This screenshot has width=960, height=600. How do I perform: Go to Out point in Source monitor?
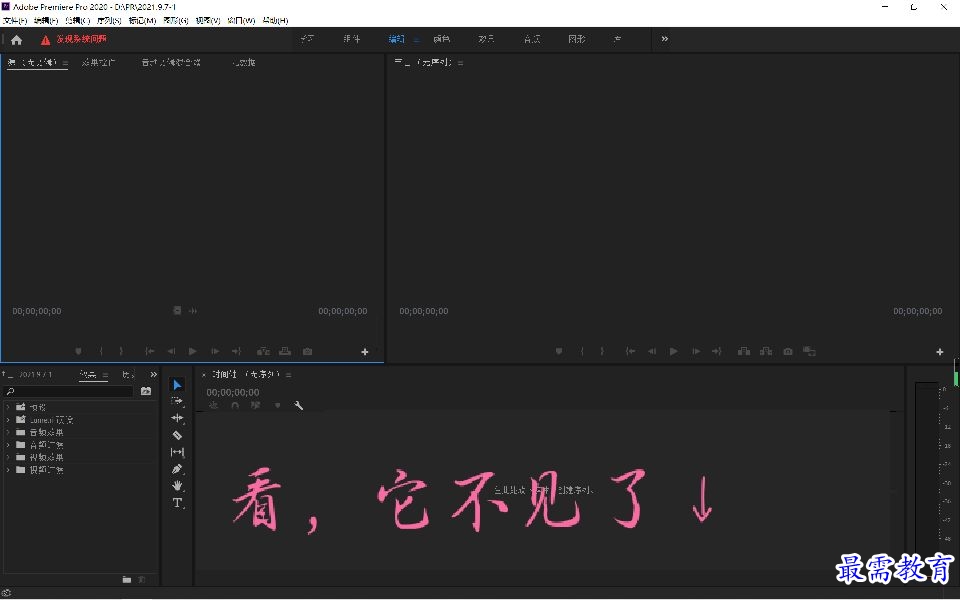point(236,351)
